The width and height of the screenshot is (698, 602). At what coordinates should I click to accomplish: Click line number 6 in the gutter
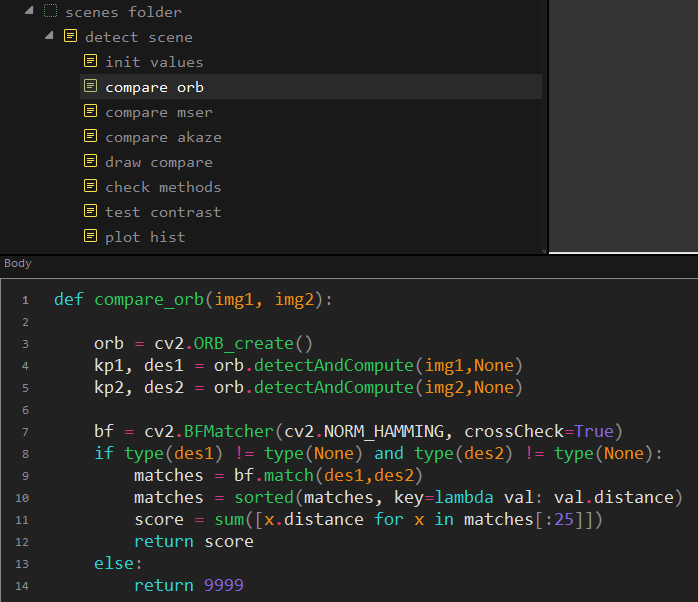[25, 410]
